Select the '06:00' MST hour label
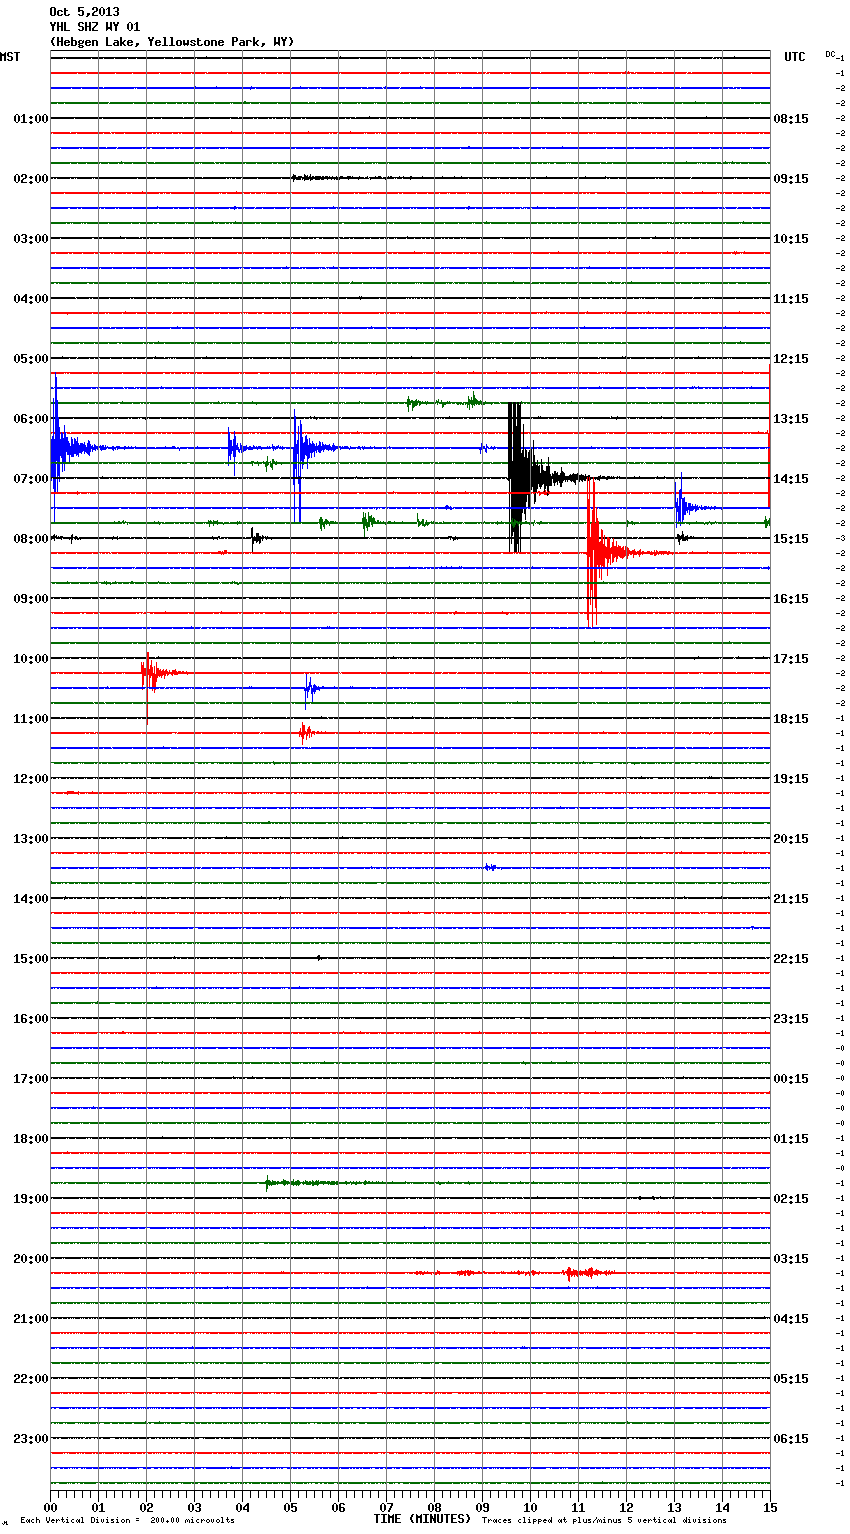The height and width of the screenshot is (1534, 850). pos(31,419)
